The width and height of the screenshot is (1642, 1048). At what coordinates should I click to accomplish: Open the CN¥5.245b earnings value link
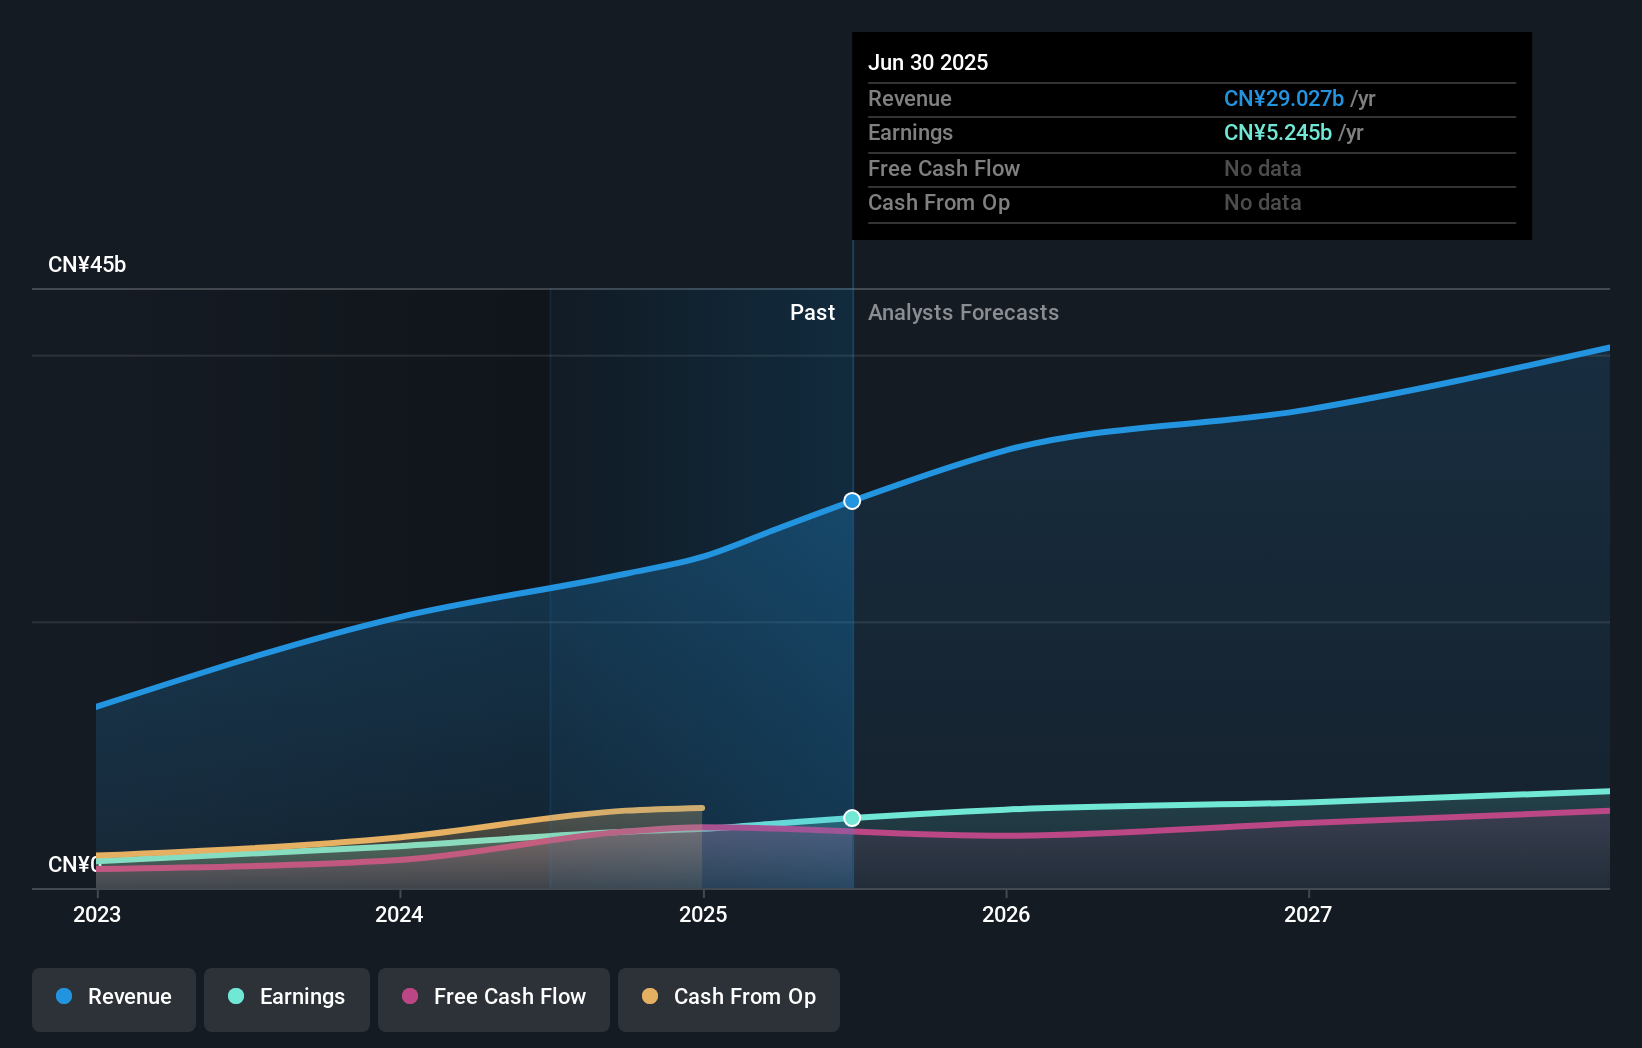click(x=1277, y=132)
